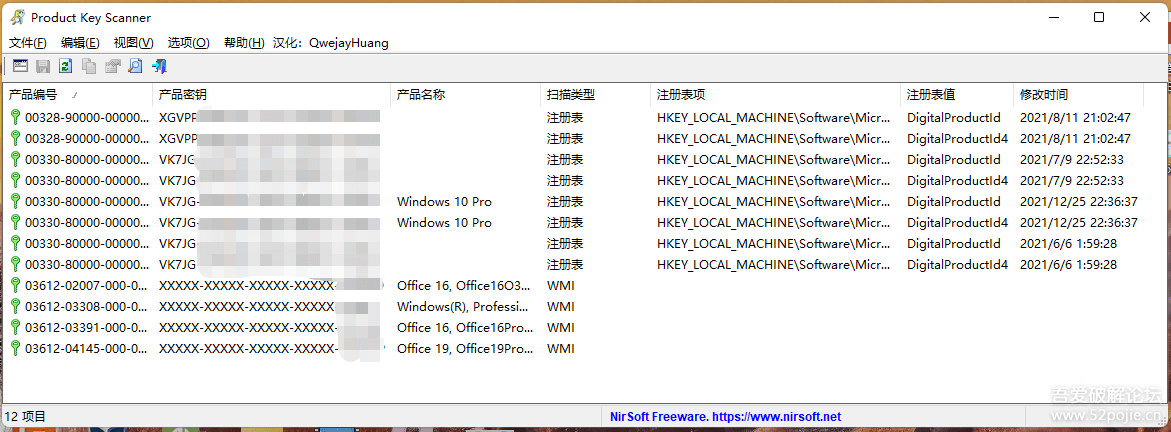Sort by the 产品名称 column header

(x=465, y=95)
